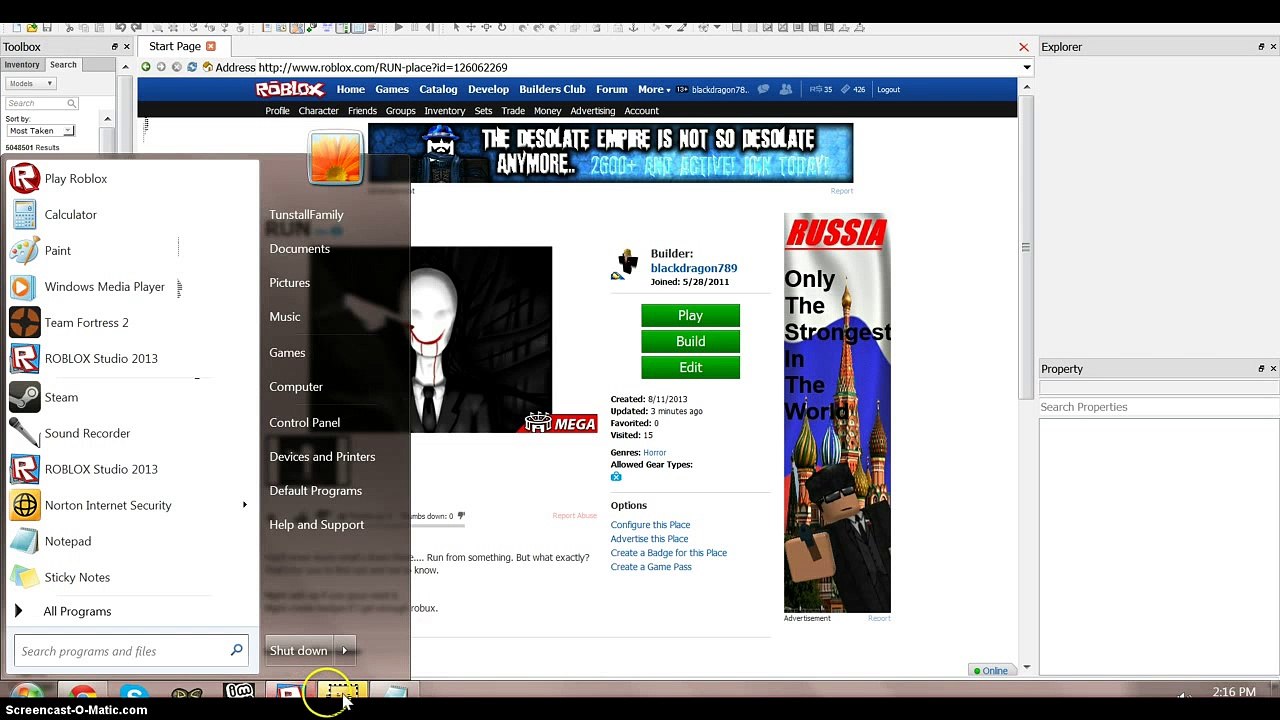Click the Desolate Empire banner ad
This screenshot has height=720, width=1280.
[610, 153]
